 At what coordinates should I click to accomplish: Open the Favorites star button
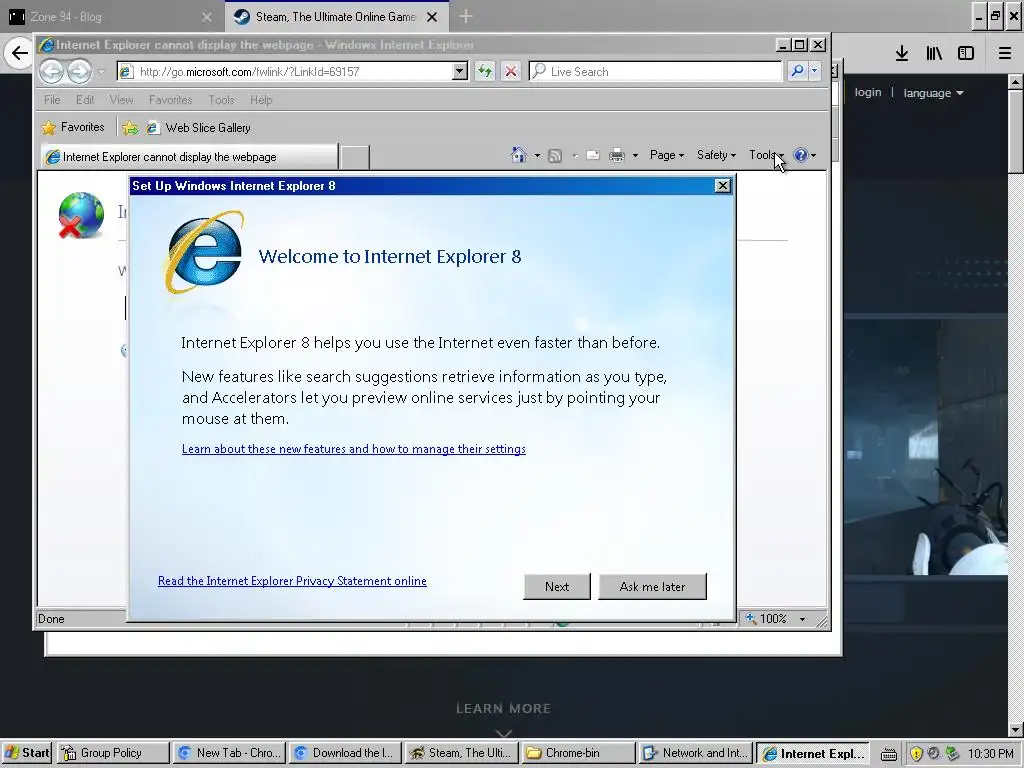coord(73,127)
